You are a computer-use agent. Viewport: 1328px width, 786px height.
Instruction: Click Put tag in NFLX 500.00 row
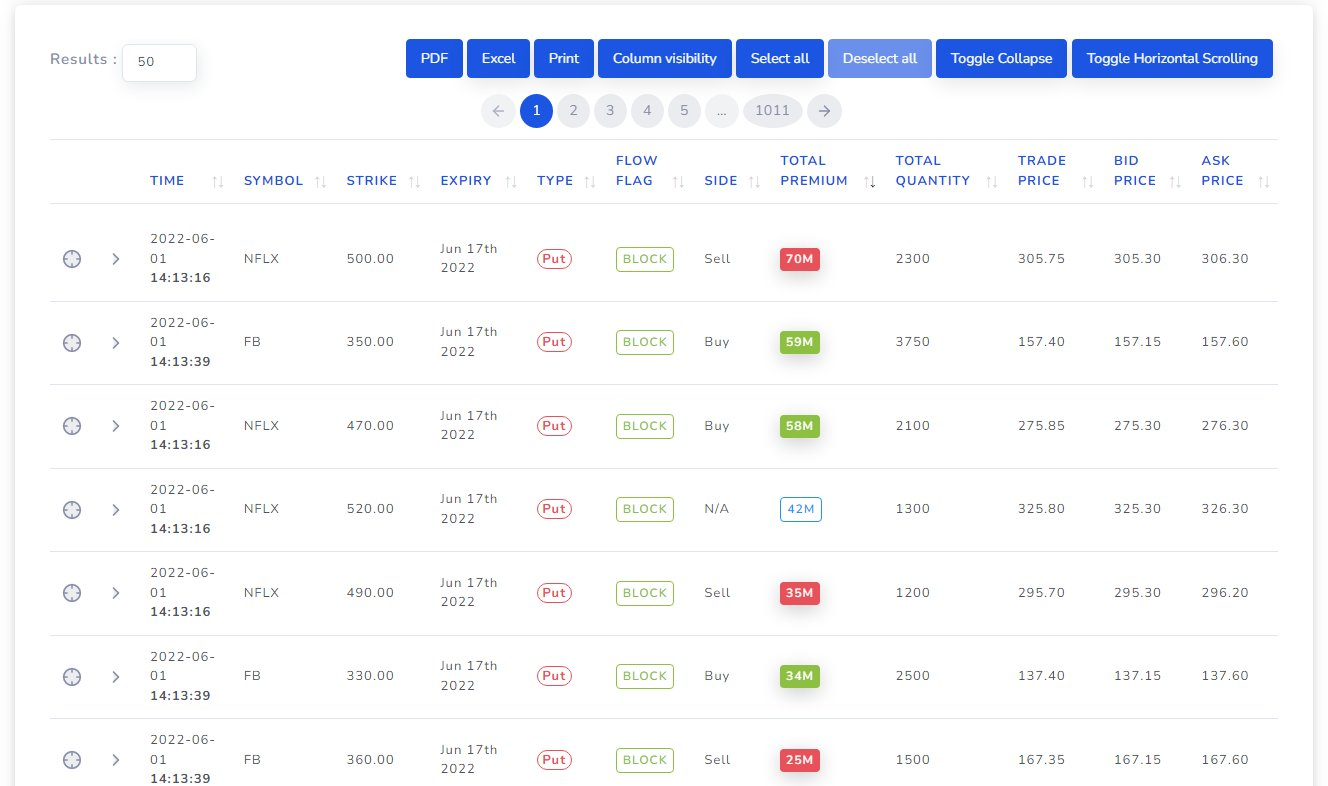(x=555, y=259)
